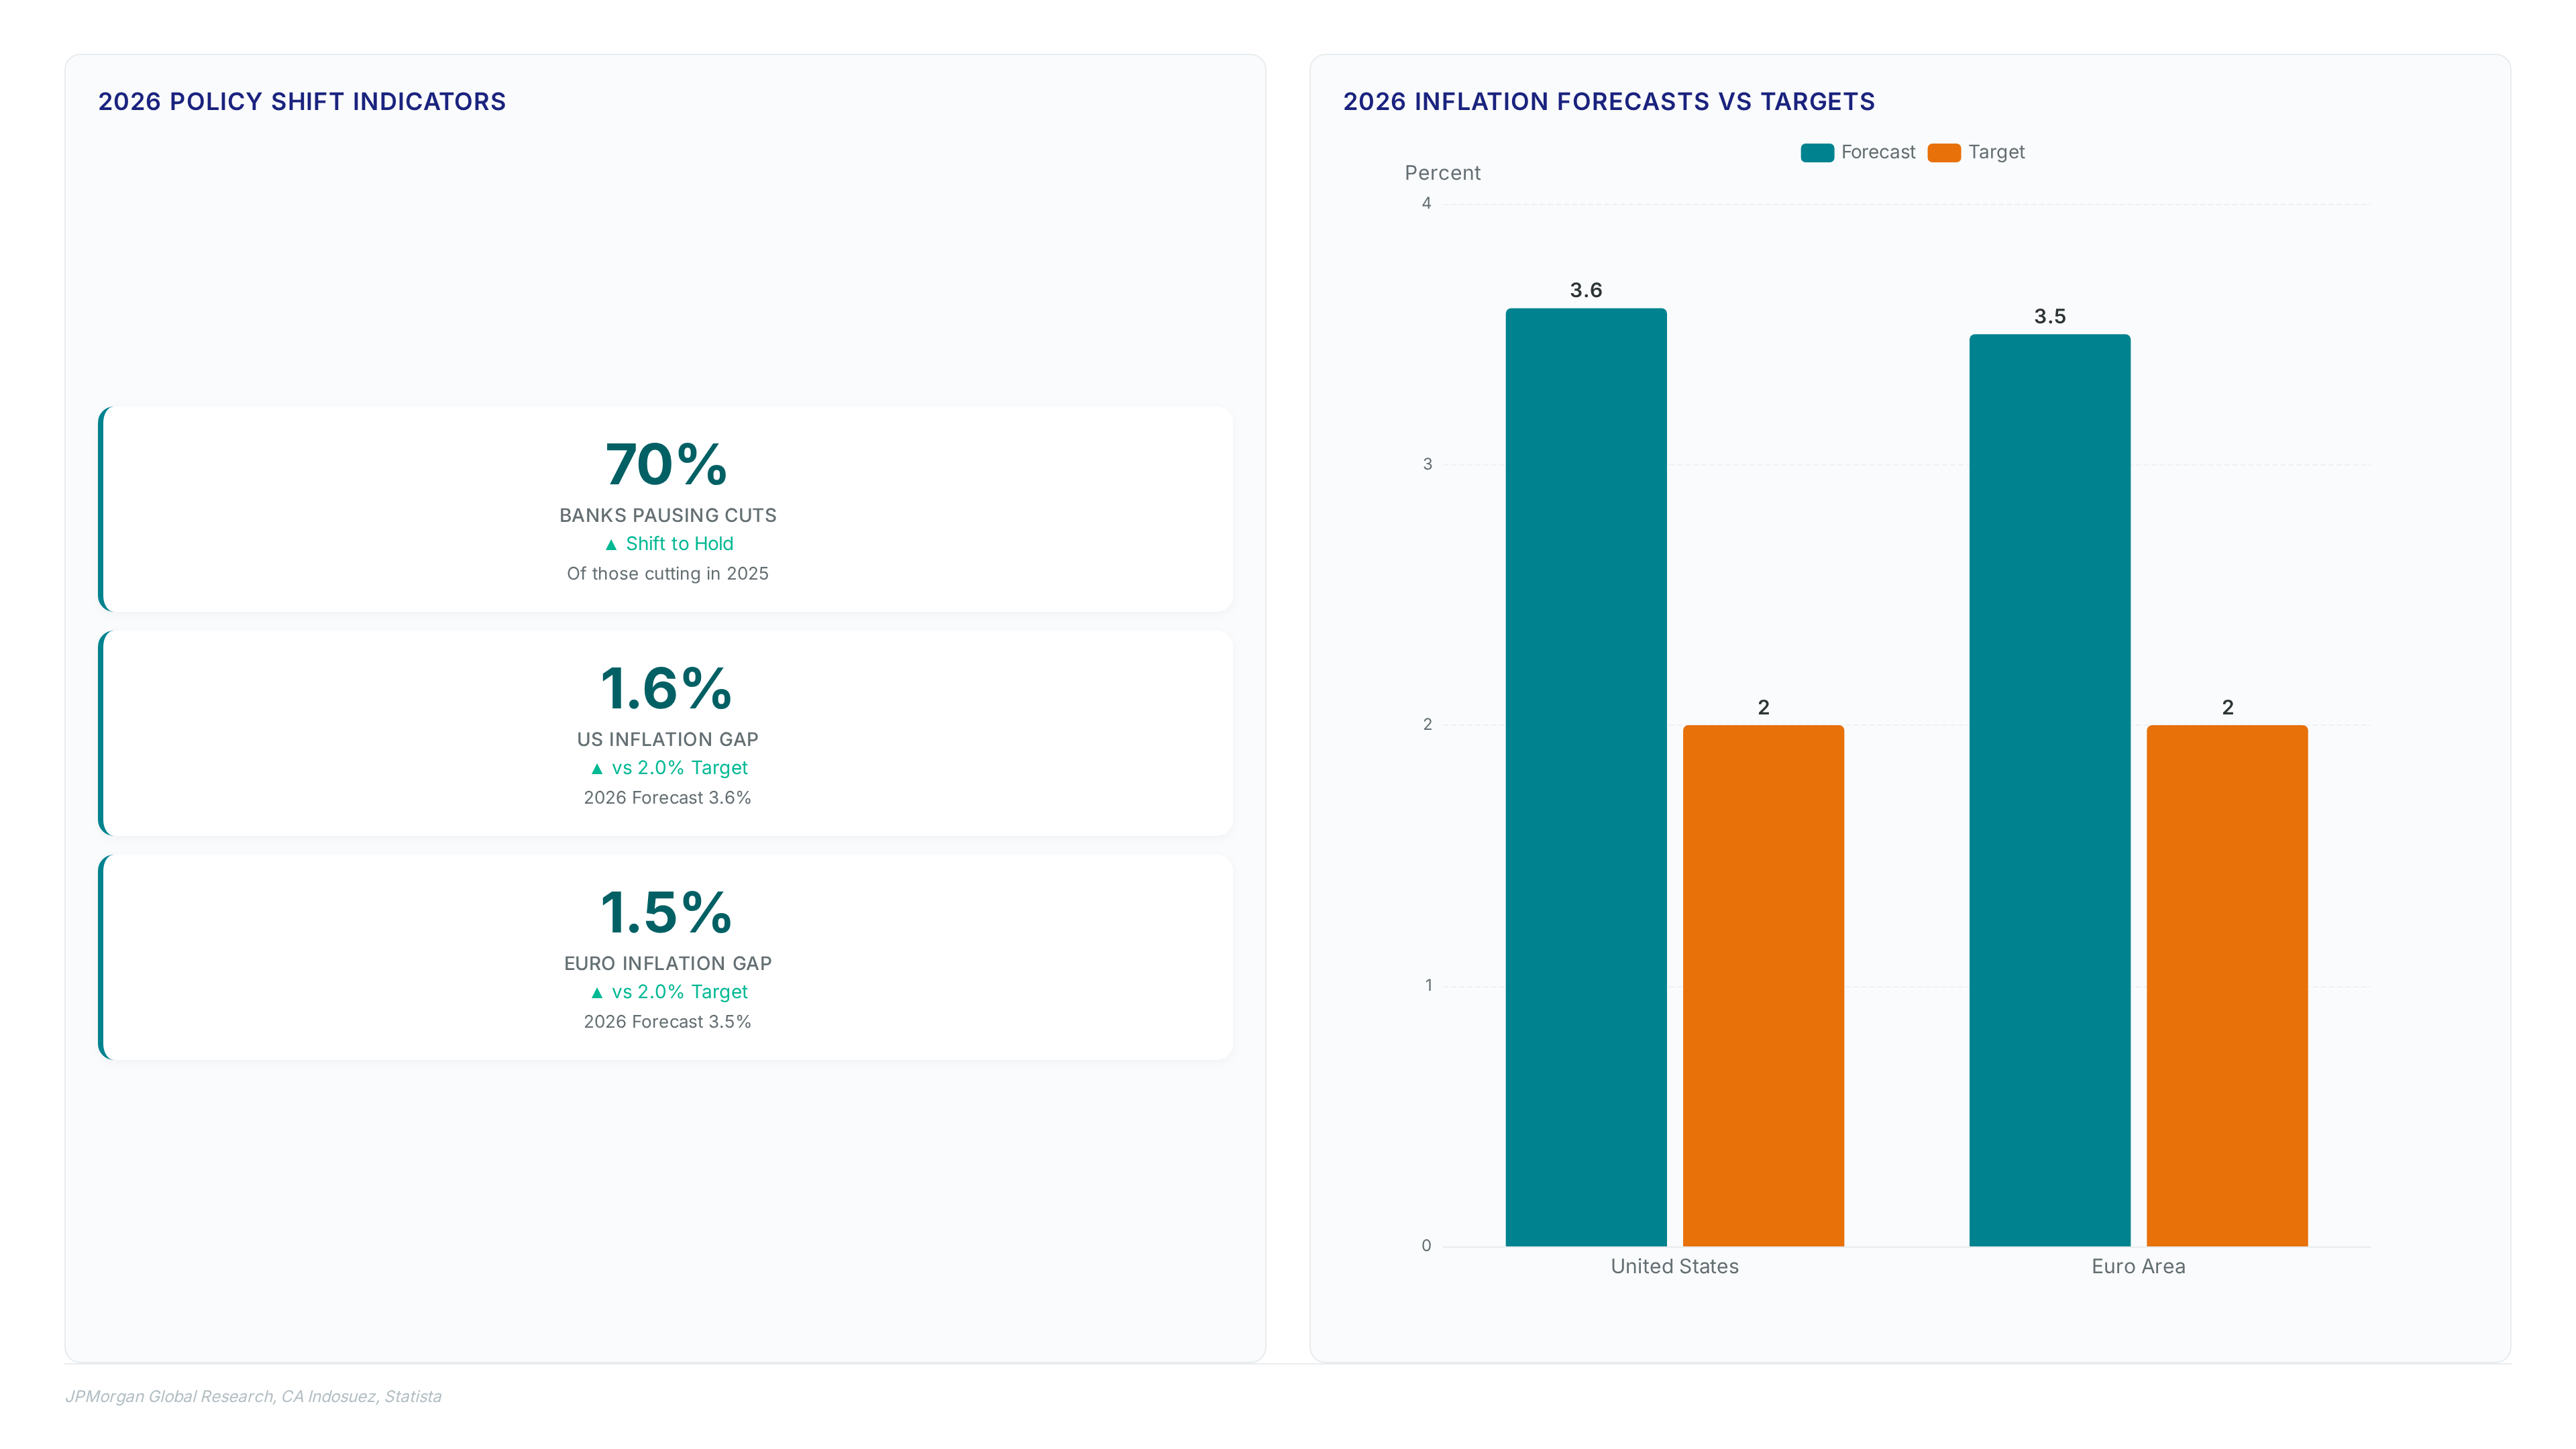Click the Euro Area axis label
Screen dimensions: 2576x1449
[2138, 1266]
